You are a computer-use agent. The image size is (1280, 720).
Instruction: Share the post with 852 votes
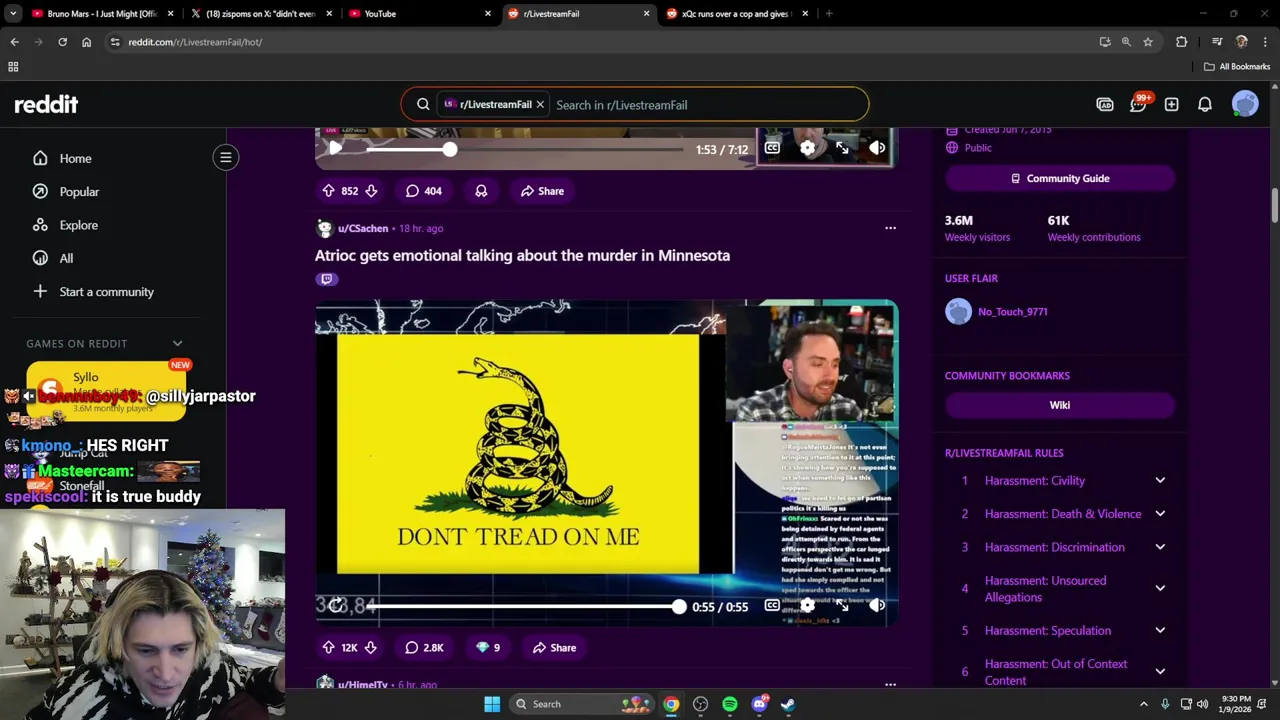(542, 191)
